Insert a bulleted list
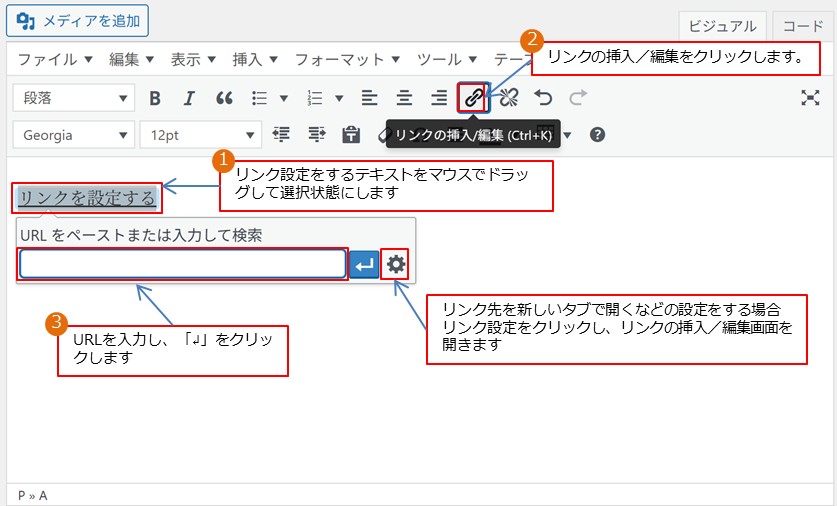The height and width of the screenshot is (506, 837). (259, 98)
